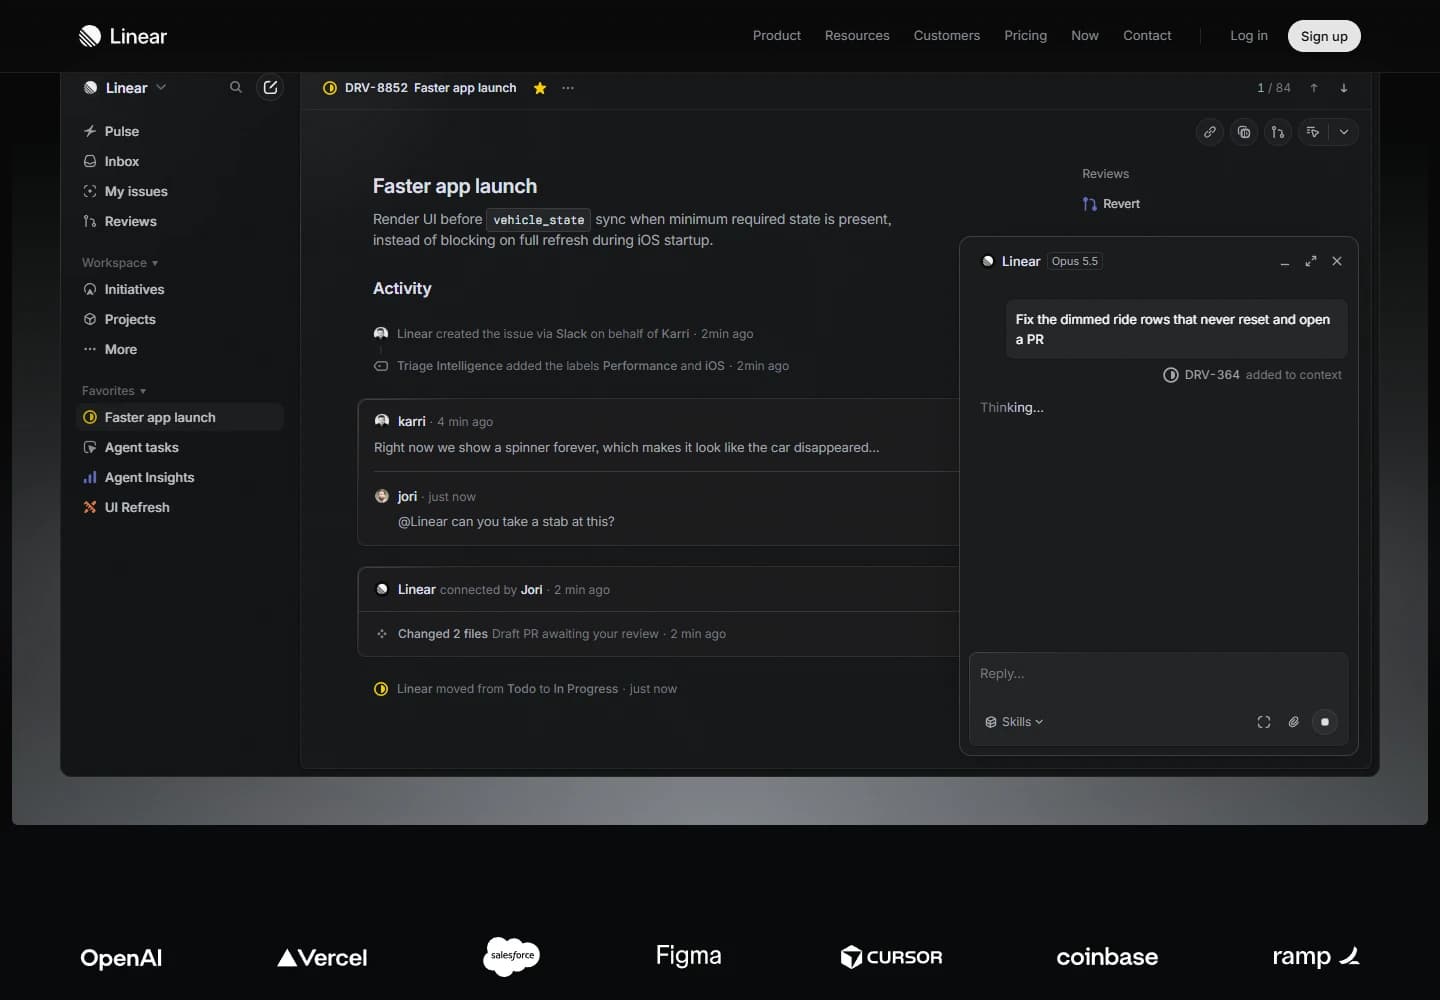Viewport: 1440px width, 1000px height.
Task: Open the Skills dropdown in reply box
Action: [x=1014, y=722]
